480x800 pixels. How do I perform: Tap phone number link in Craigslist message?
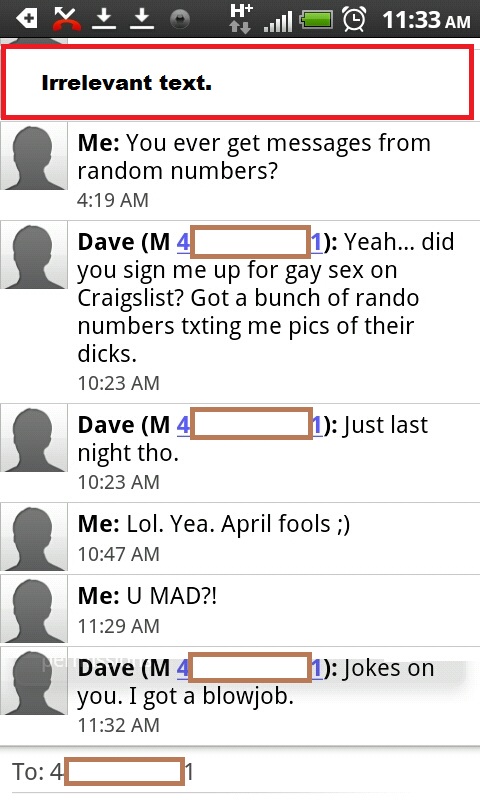[x=250, y=241]
